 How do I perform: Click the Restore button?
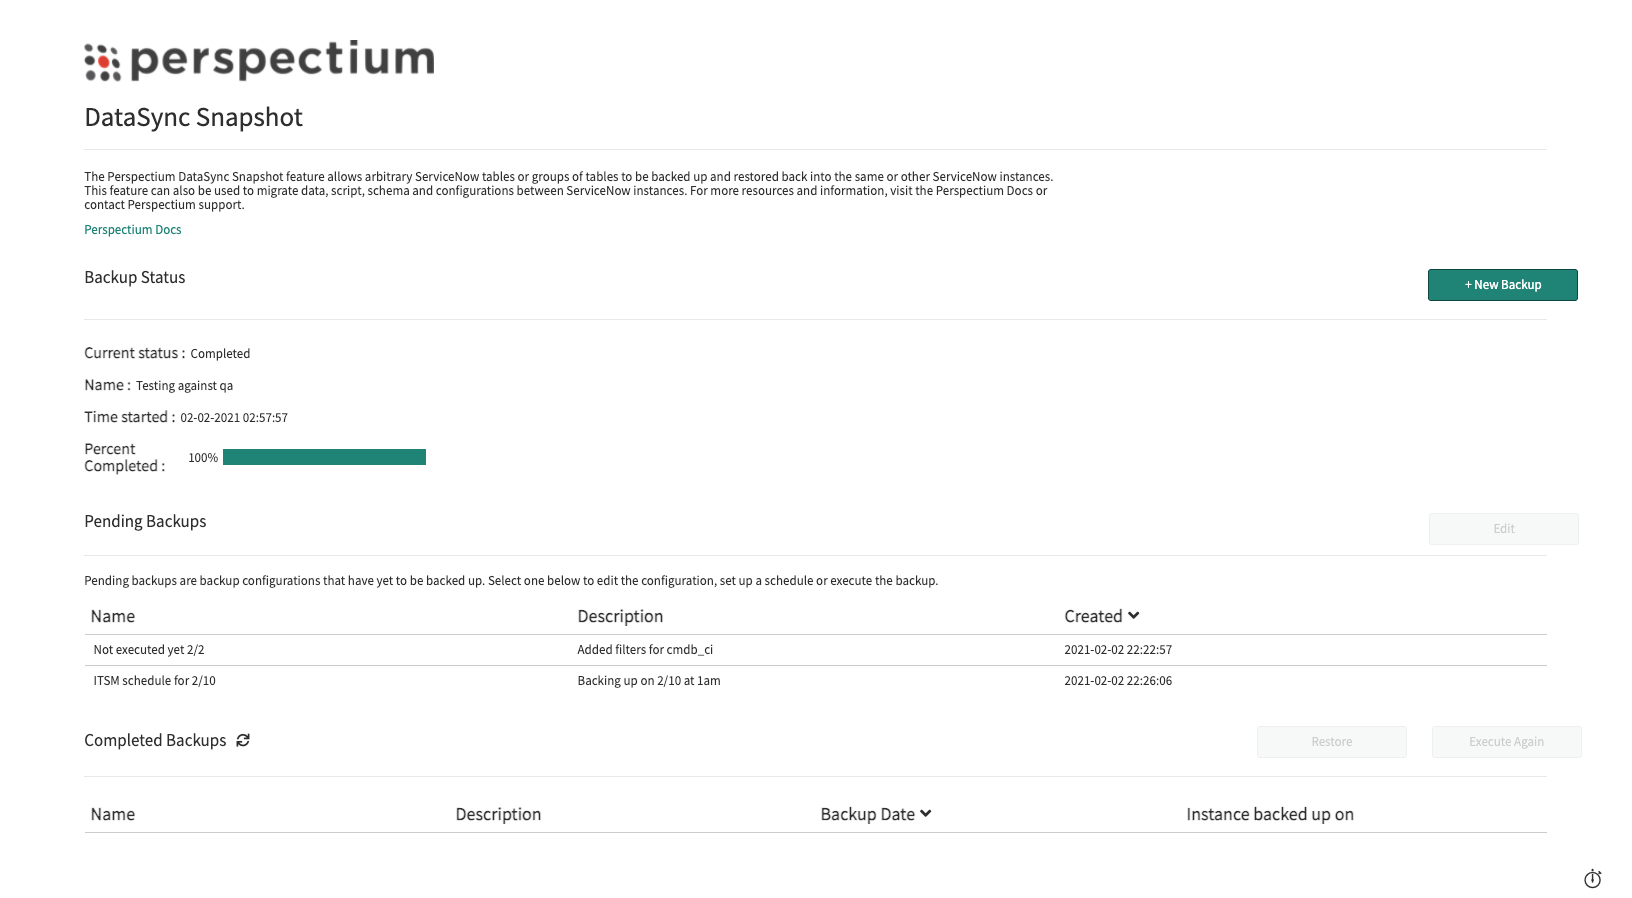coord(1332,742)
